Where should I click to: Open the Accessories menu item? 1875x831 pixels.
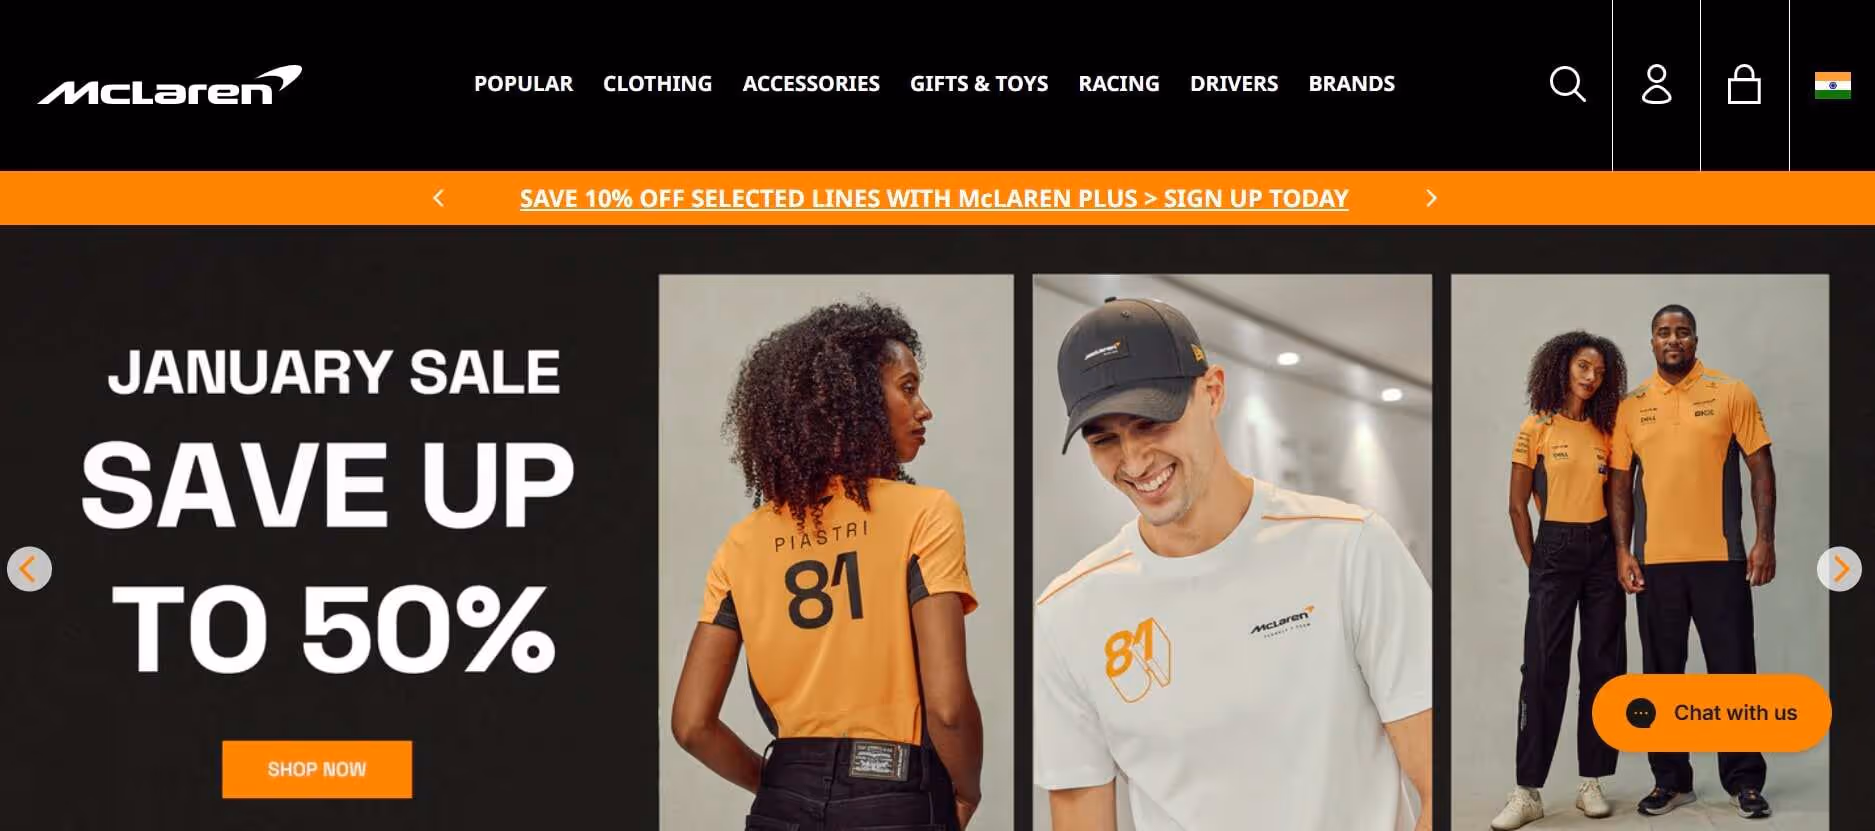[x=811, y=84]
